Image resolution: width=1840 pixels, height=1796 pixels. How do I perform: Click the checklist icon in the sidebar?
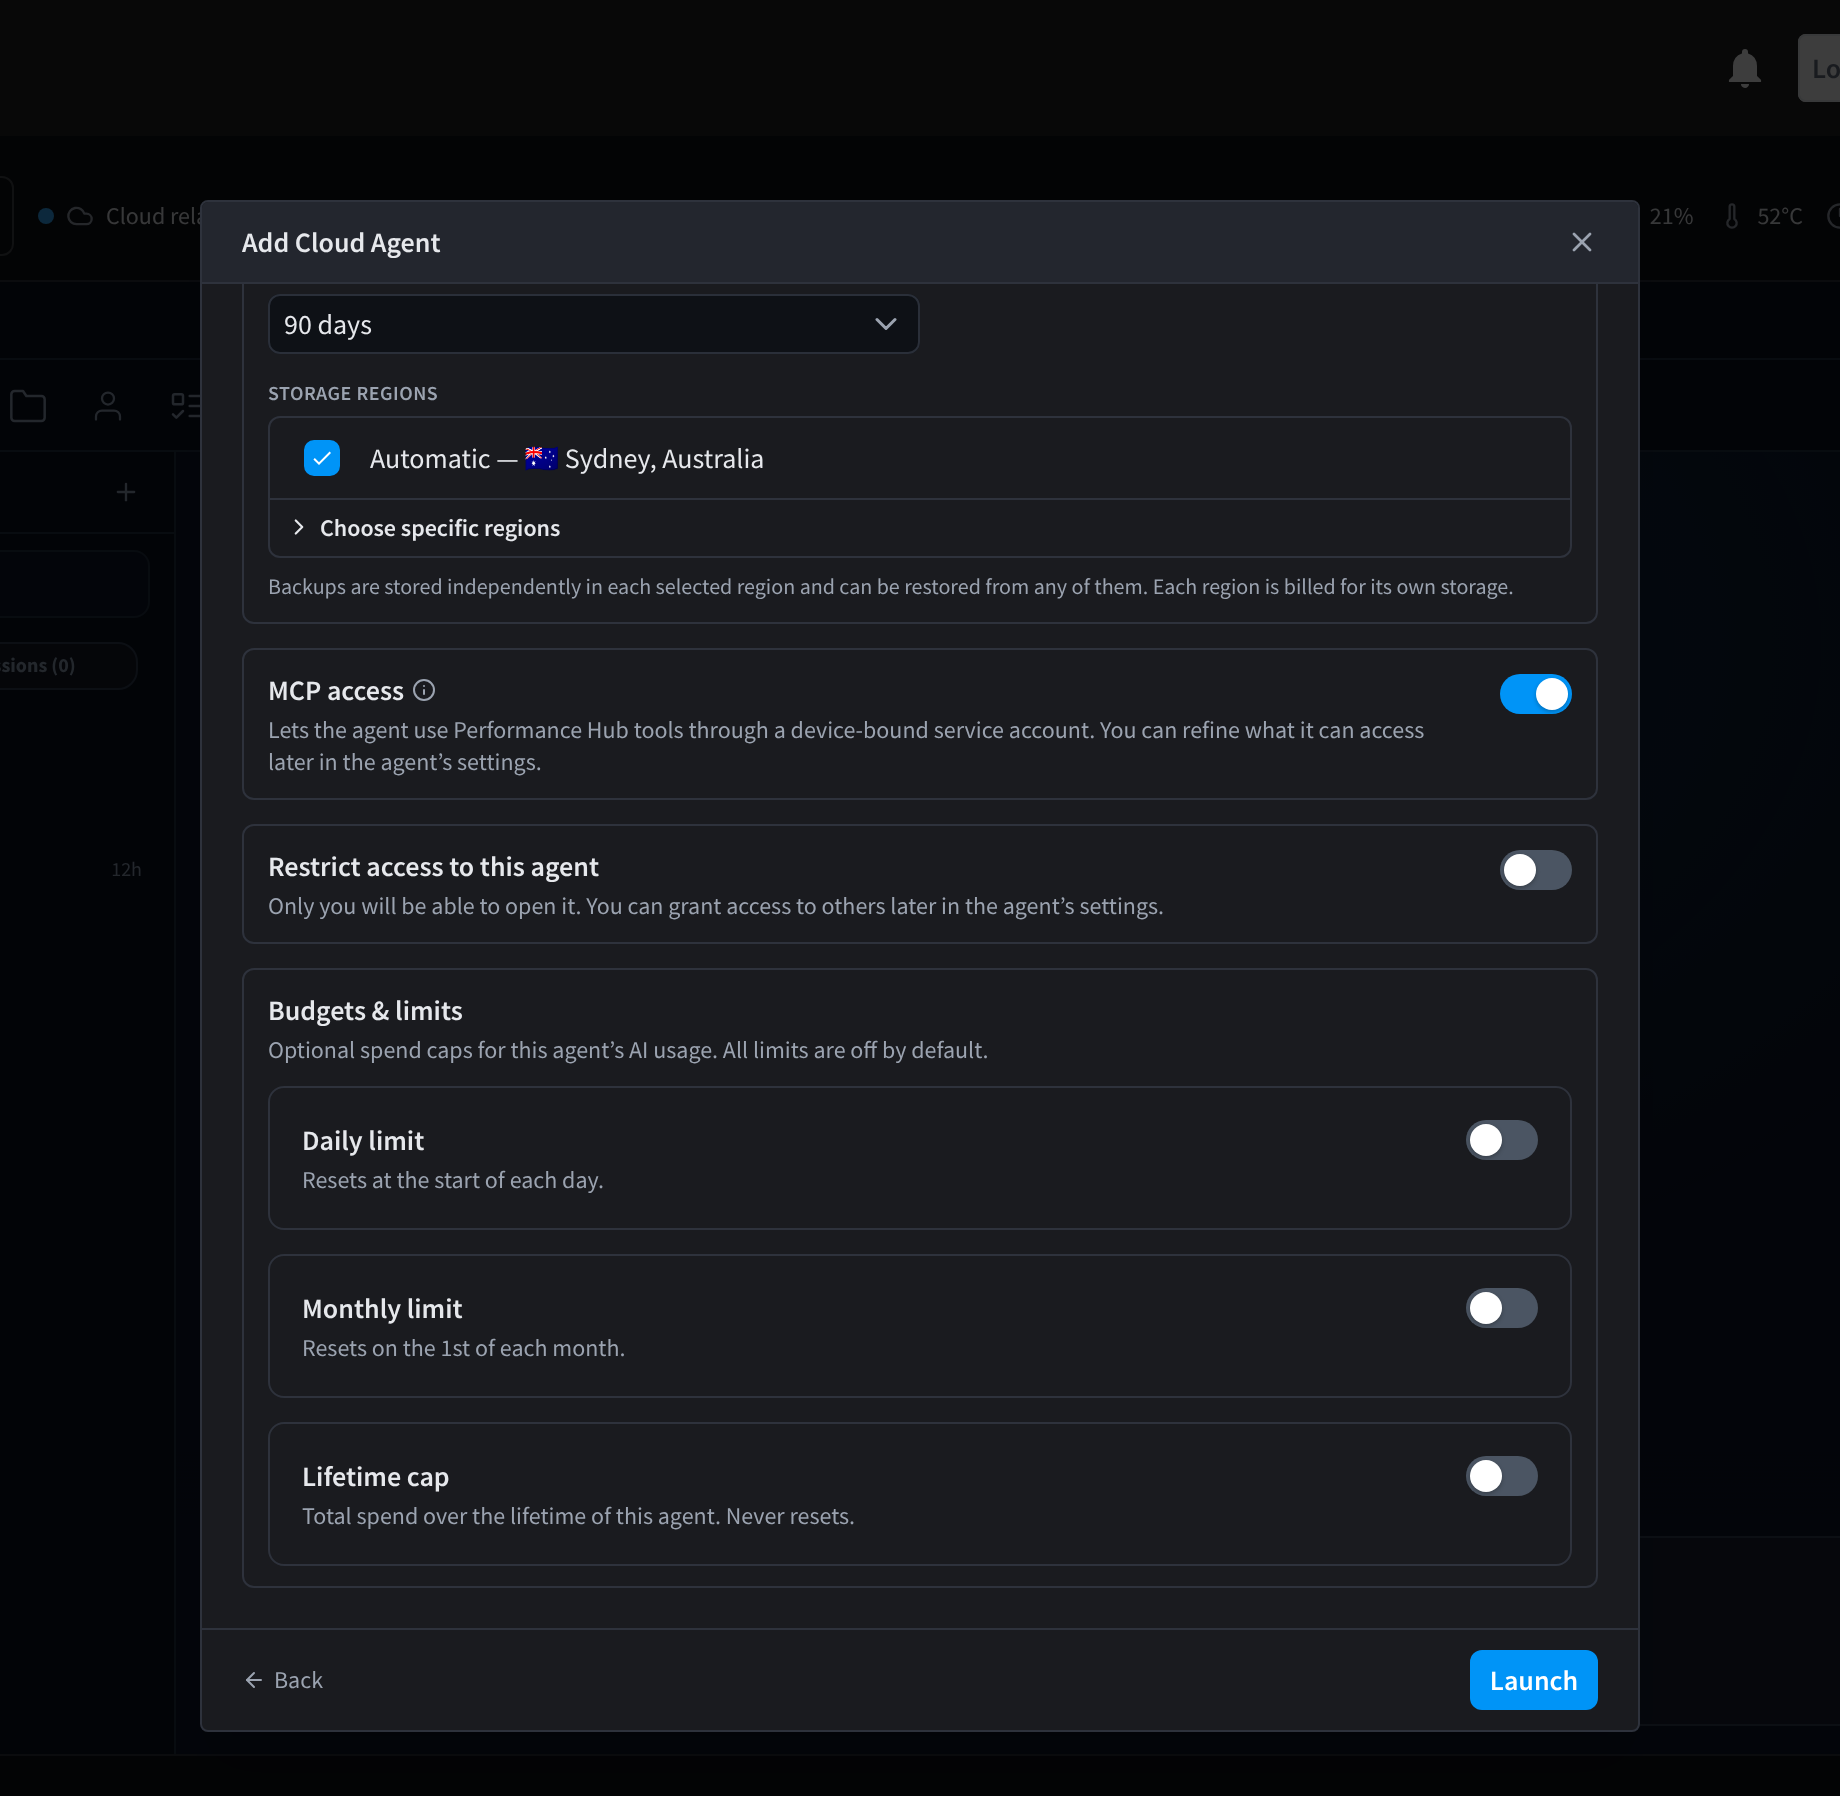coord(186,406)
